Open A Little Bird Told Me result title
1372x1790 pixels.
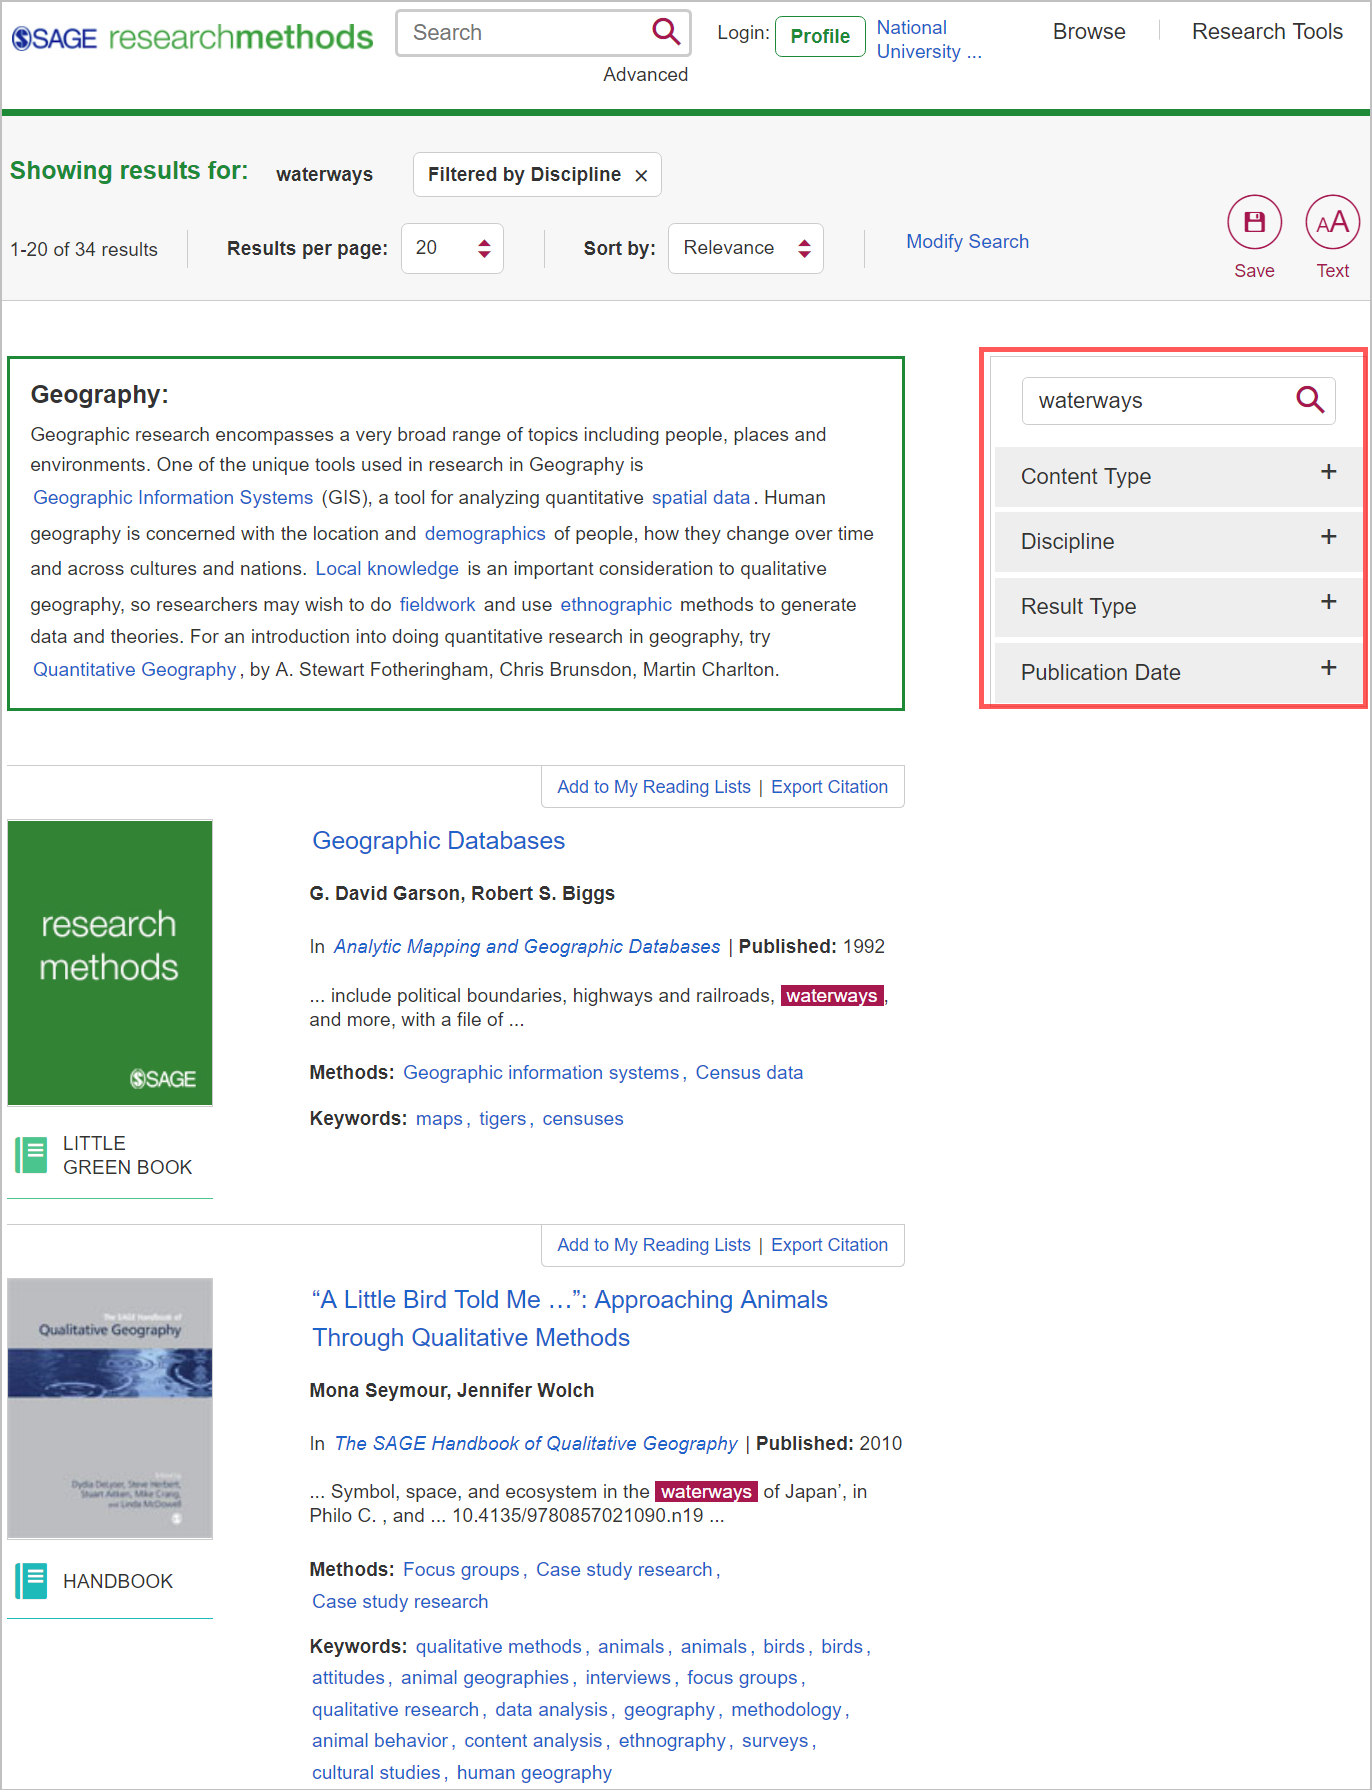pos(570,1318)
